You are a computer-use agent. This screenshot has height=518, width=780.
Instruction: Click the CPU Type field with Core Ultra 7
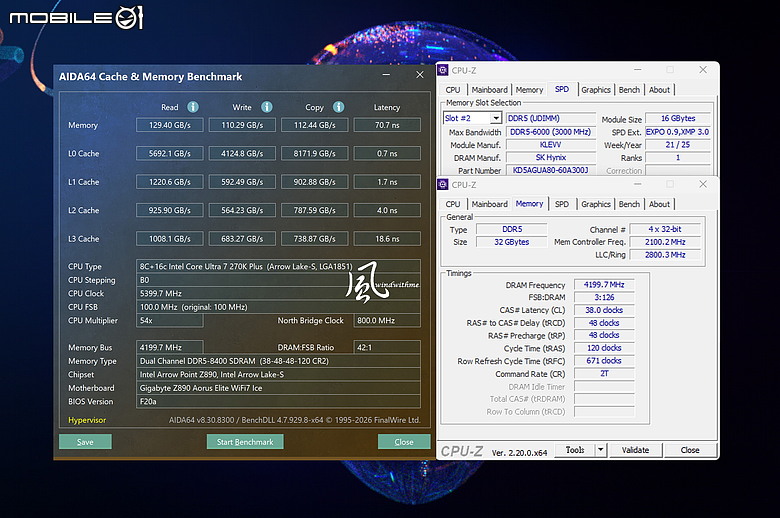278,266
